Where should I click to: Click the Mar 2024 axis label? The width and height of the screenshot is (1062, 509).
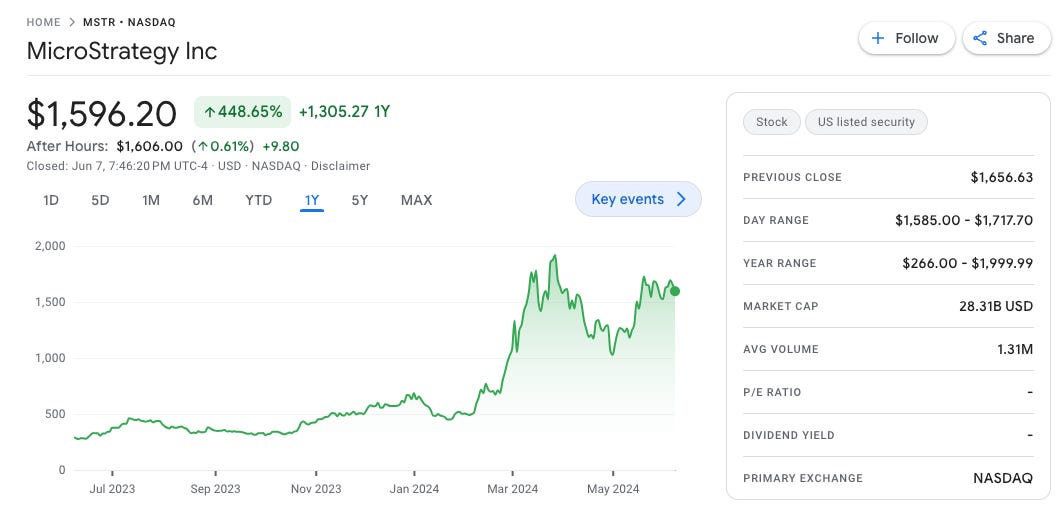[x=513, y=489]
